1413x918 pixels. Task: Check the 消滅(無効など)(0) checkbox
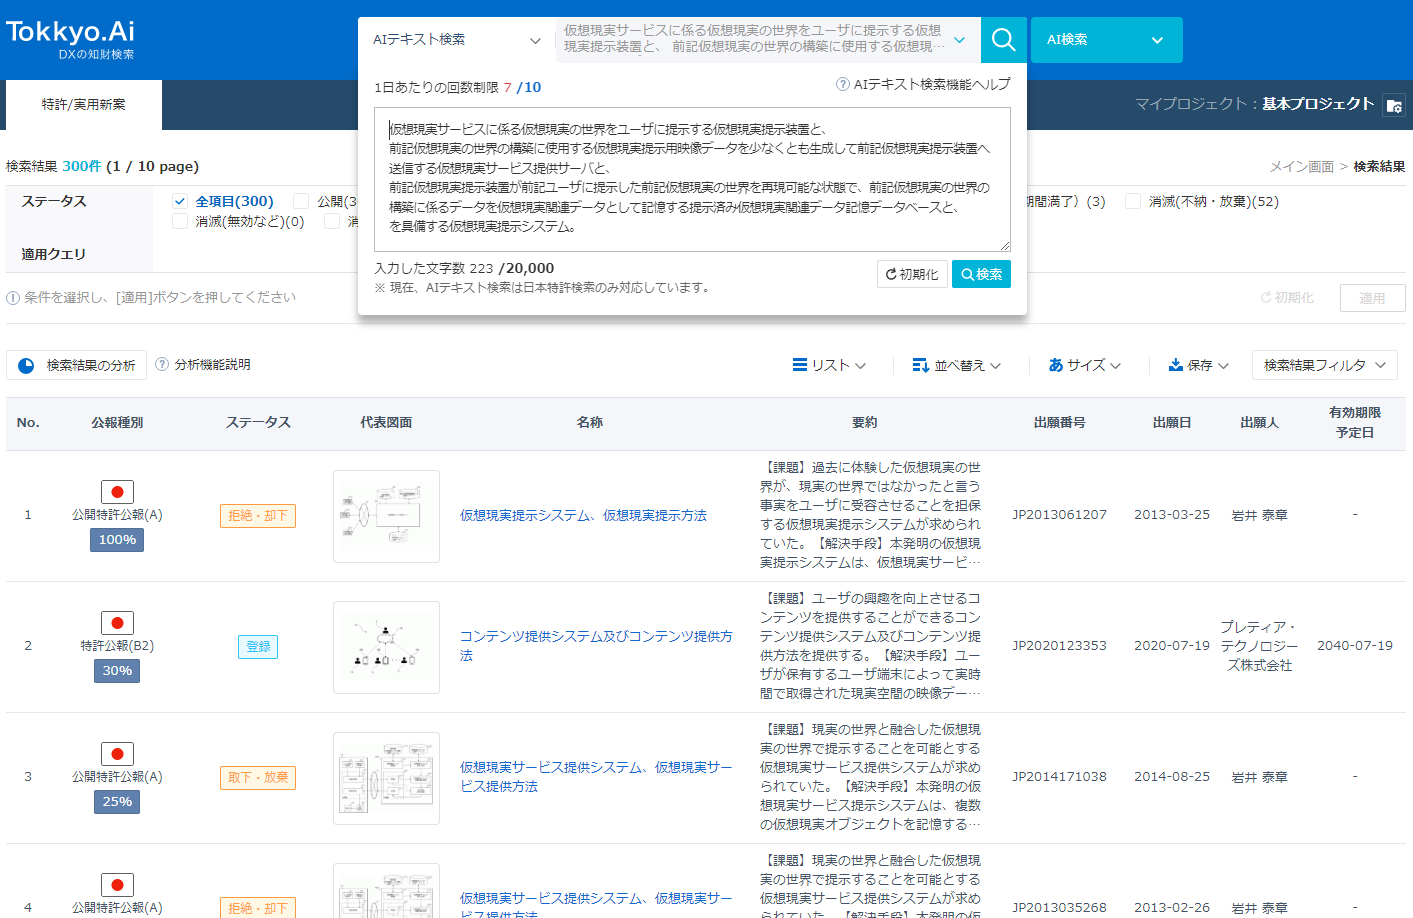pyautogui.click(x=179, y=222)
